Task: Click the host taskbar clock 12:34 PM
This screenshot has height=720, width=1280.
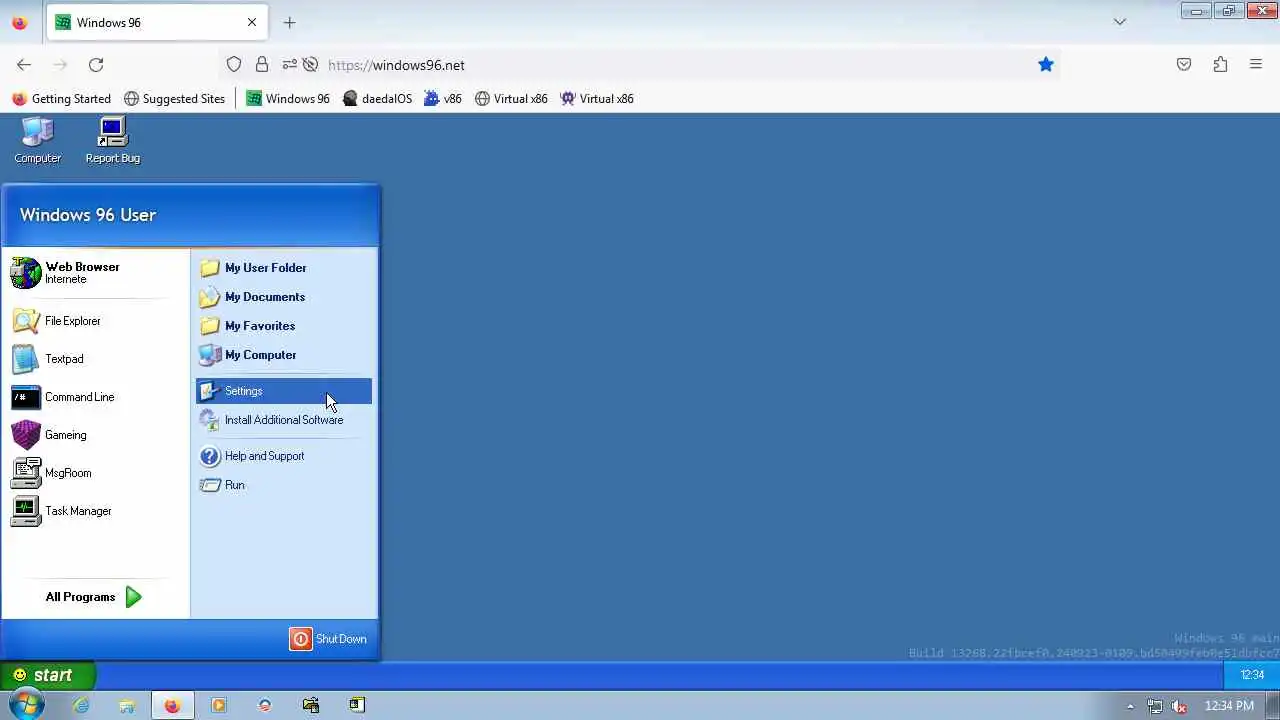Action: 1229,706
